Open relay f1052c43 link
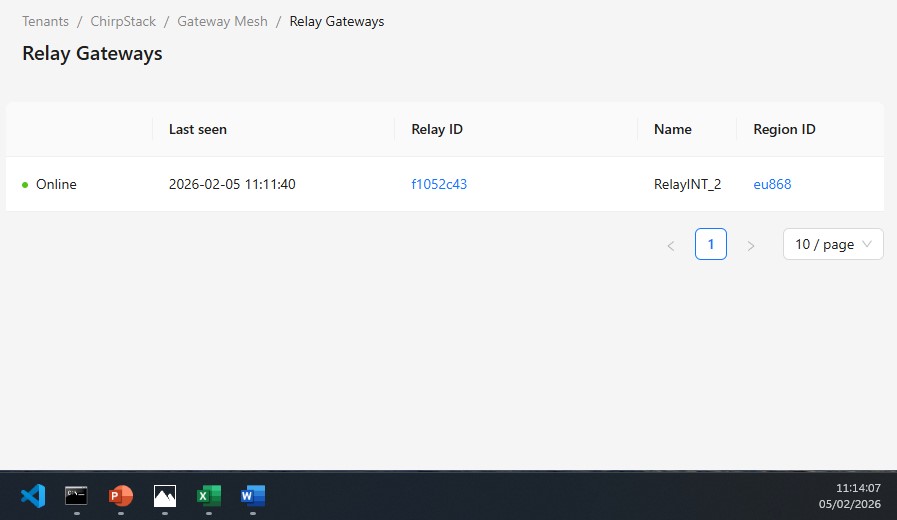Image resolution: width=897 pixels, height=520 pixels. coord(439,185)
